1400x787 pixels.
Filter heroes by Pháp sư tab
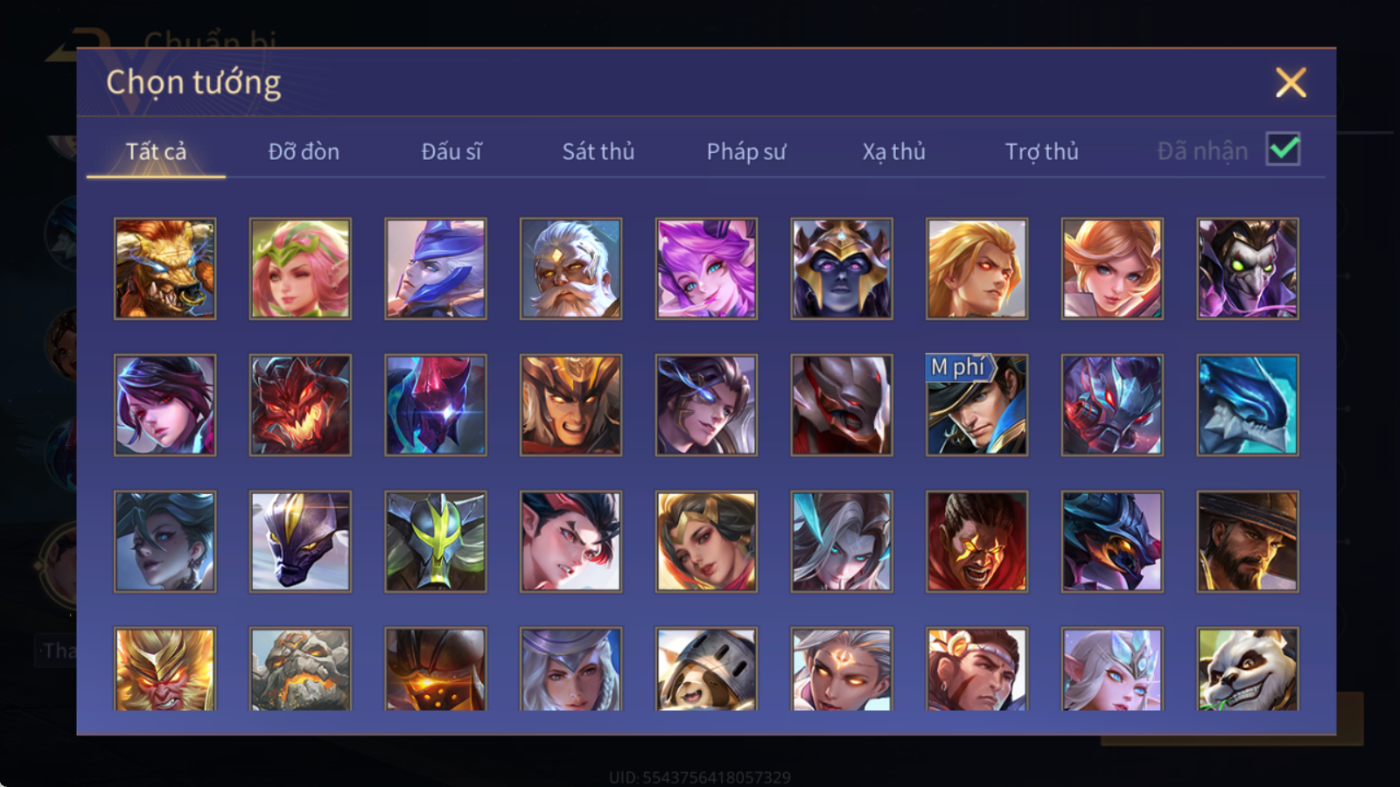(x=746, y=152)
